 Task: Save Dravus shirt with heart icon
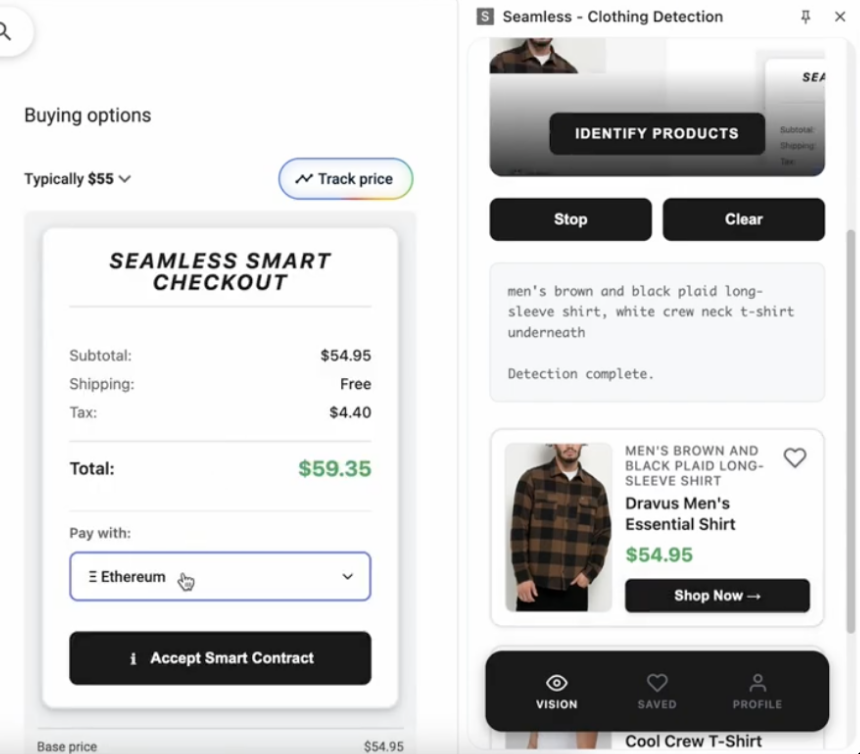click(794, 458)
